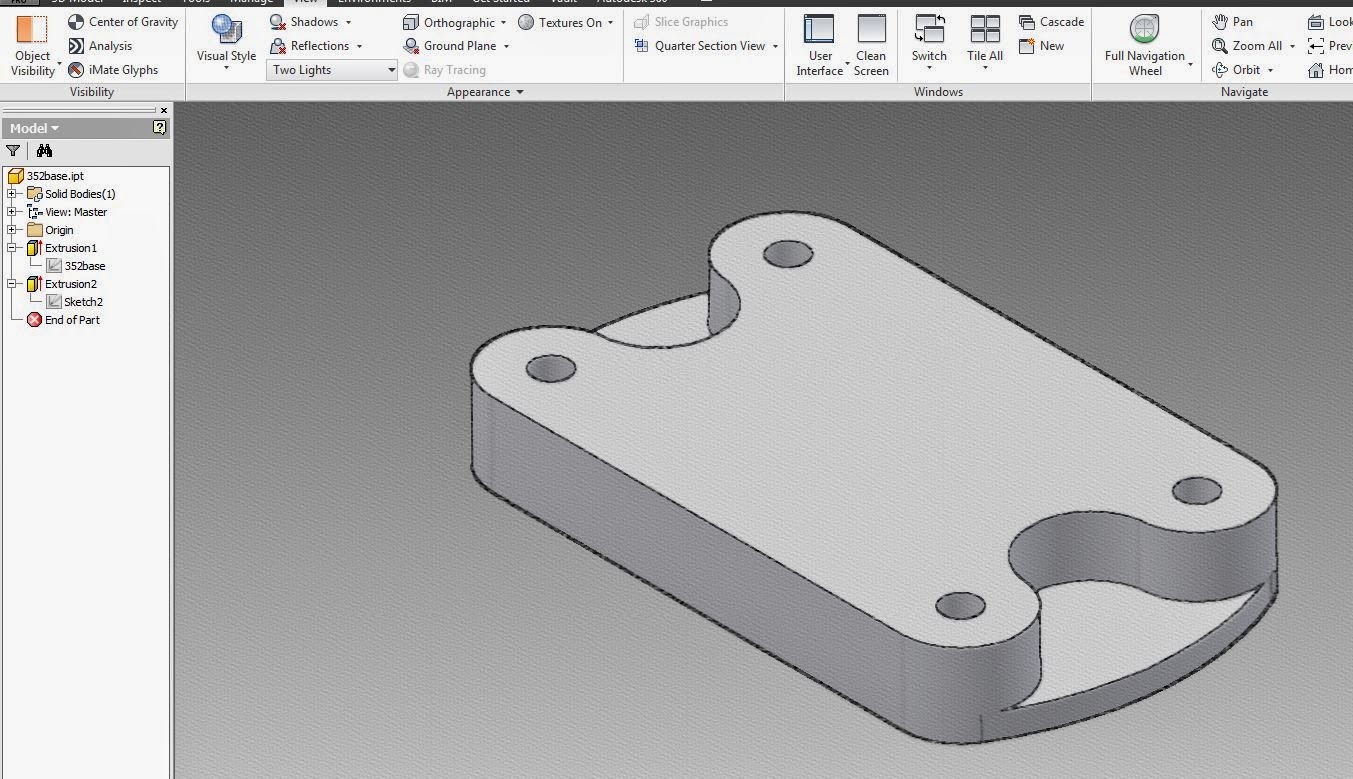Activate Clean Screen mode
Screen dimensions: 1353x779
coord(871,46)
